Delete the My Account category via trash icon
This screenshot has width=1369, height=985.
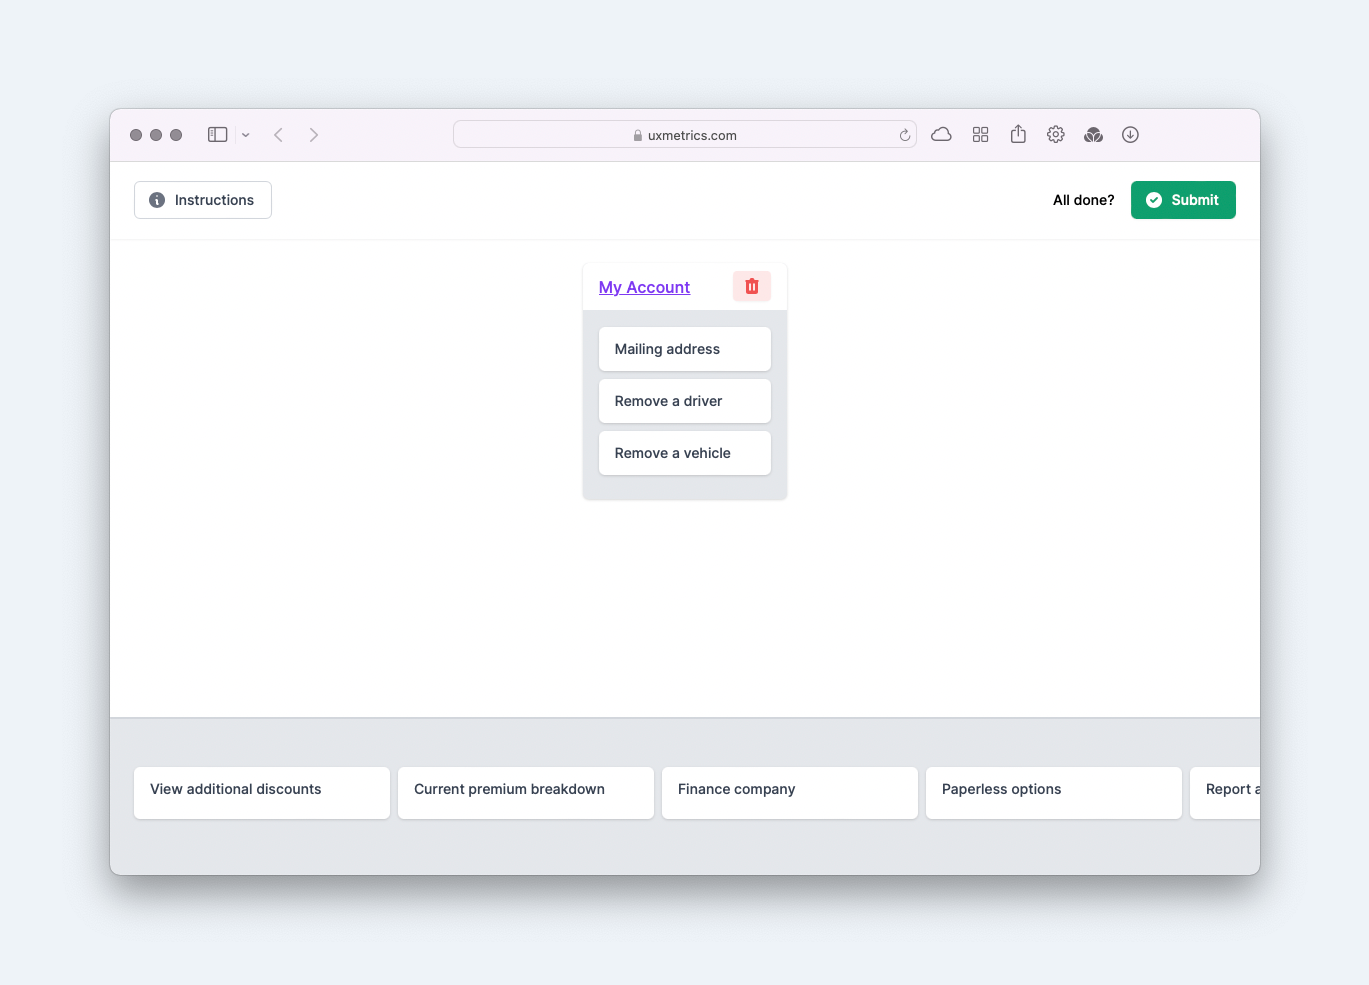[x=751, y=286]
